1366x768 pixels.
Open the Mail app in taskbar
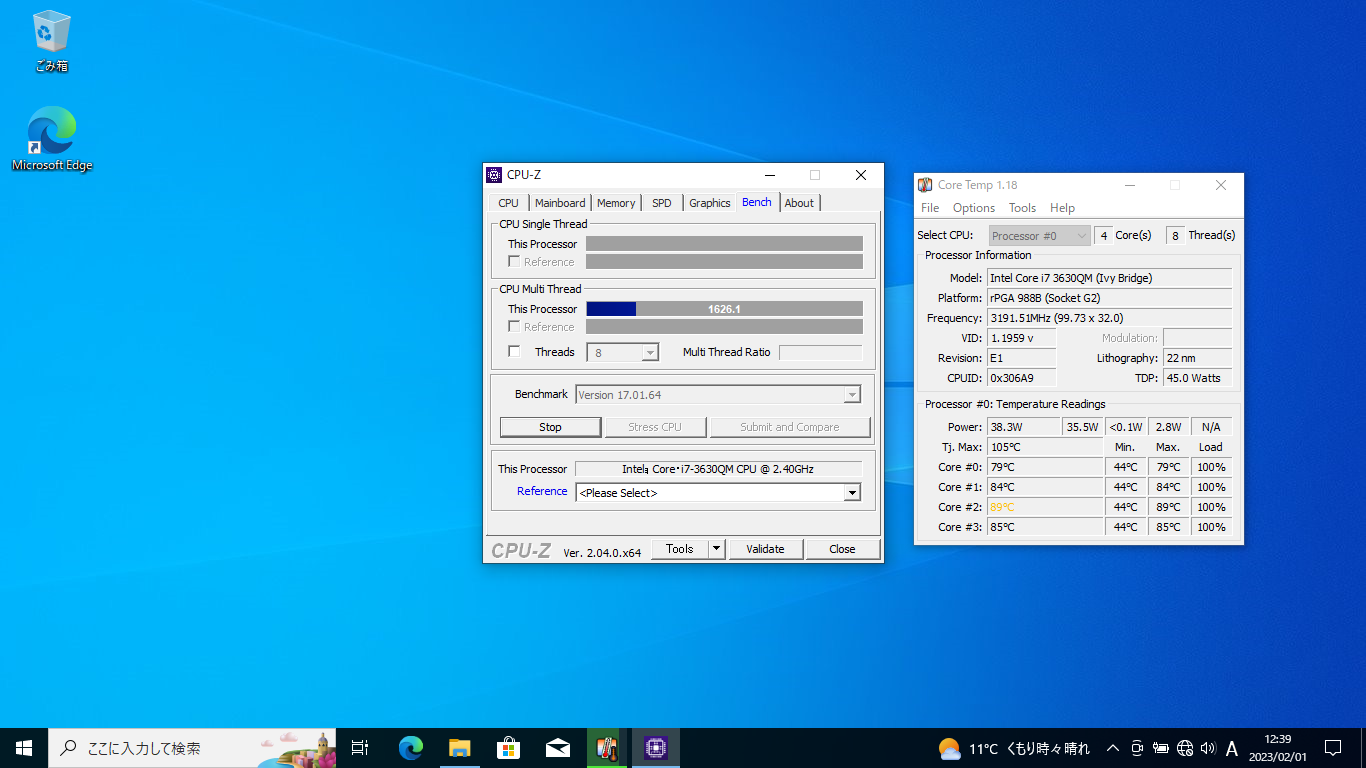(x=557, y=747)
